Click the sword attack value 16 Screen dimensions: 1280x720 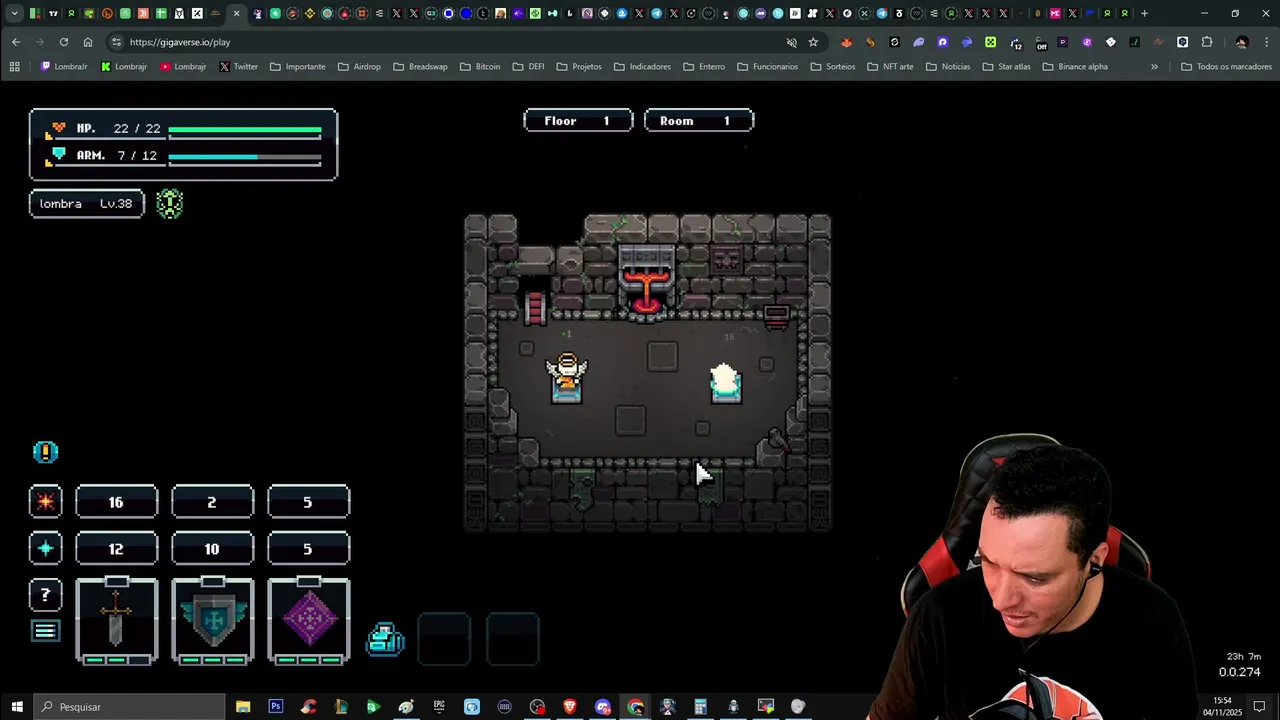(116, 502)
